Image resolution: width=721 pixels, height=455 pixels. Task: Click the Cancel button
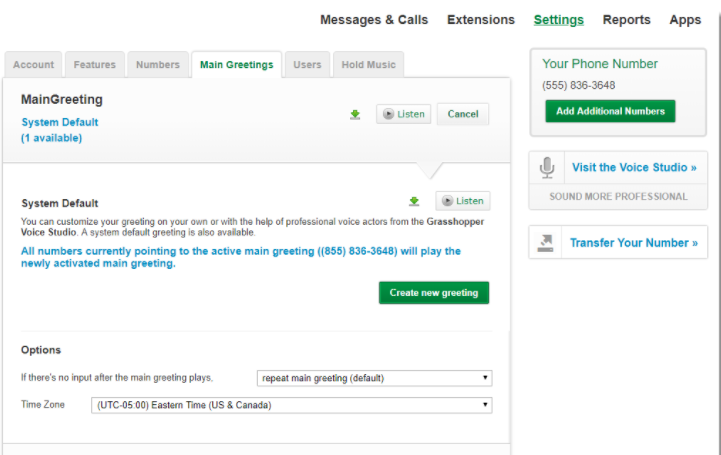click(x=463, y=114)
